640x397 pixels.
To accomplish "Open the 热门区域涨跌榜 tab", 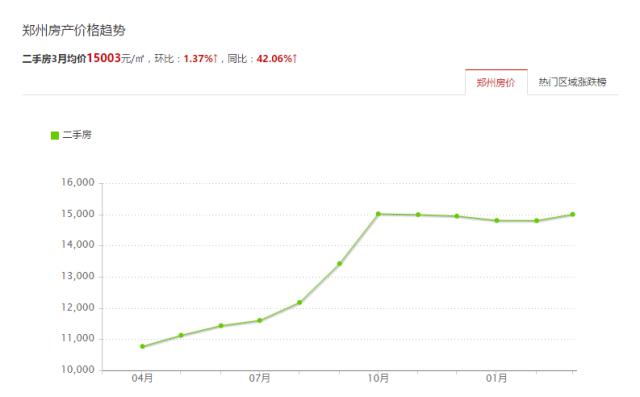I will 572,82.
